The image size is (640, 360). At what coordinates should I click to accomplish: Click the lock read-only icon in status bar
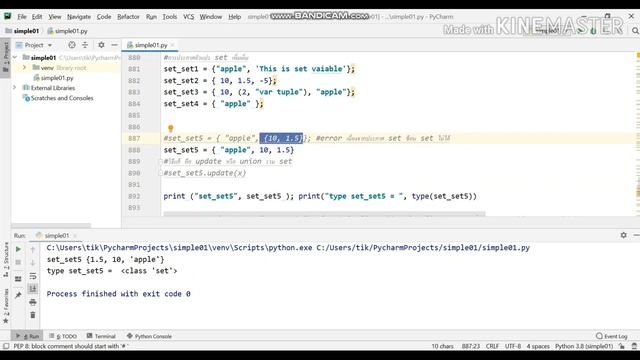point(622,346)
